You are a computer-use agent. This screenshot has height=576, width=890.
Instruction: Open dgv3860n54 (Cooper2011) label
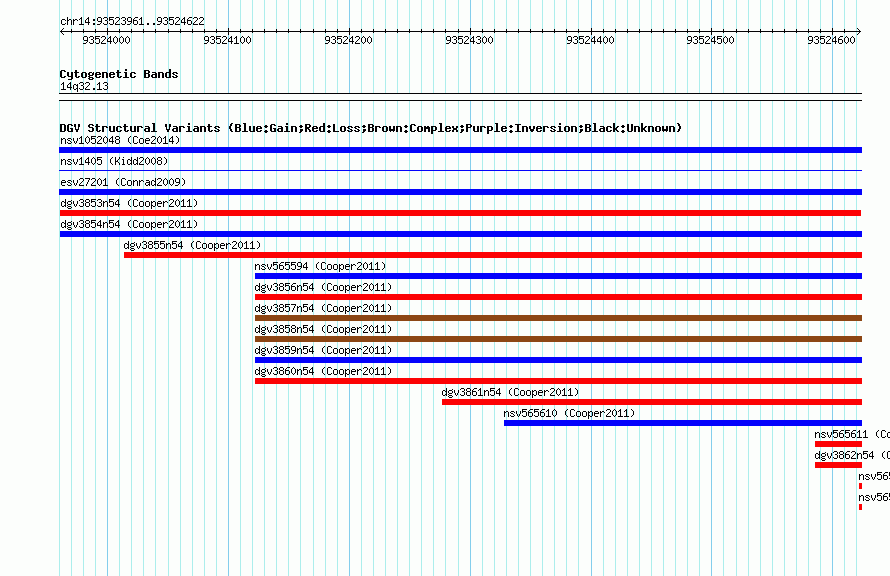pos(323,371)
